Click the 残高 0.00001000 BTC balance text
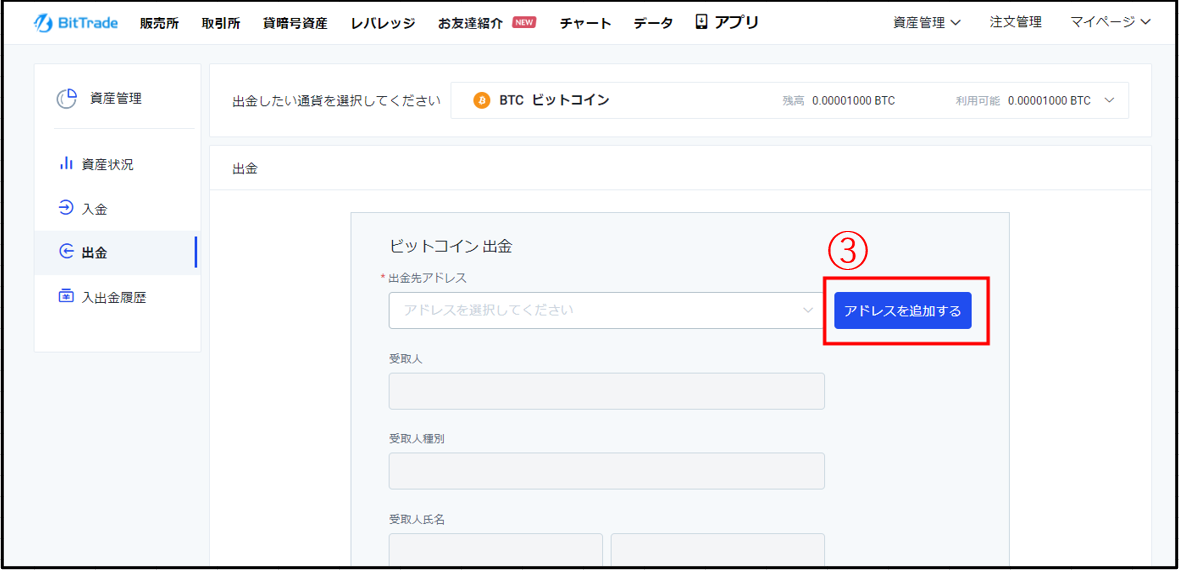The width and height of the screenshot is (1179, 570). 838,101
